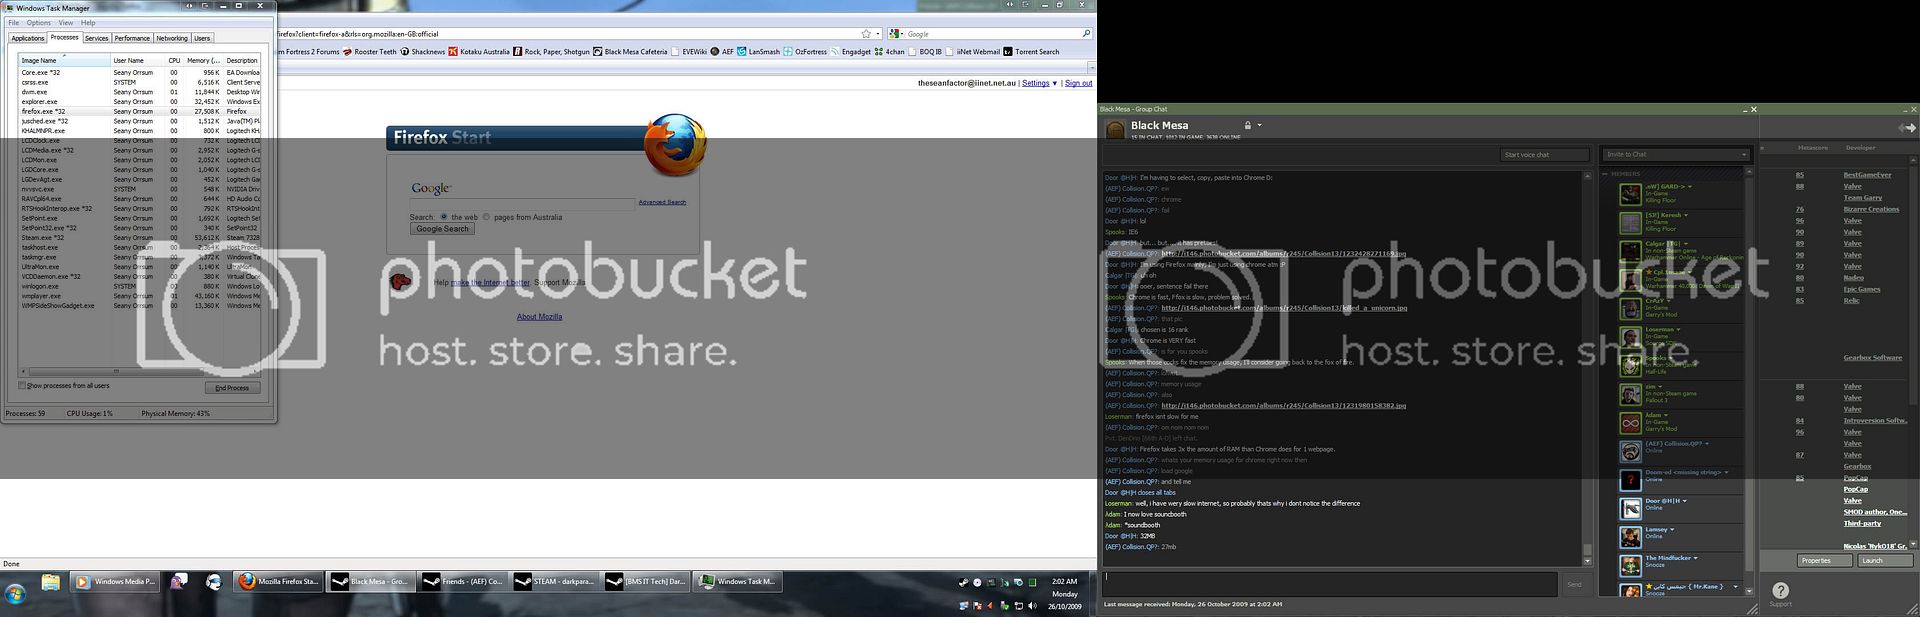
Task: Expand the Settings dropdown arrow
Action: [x=1054, y=83]
